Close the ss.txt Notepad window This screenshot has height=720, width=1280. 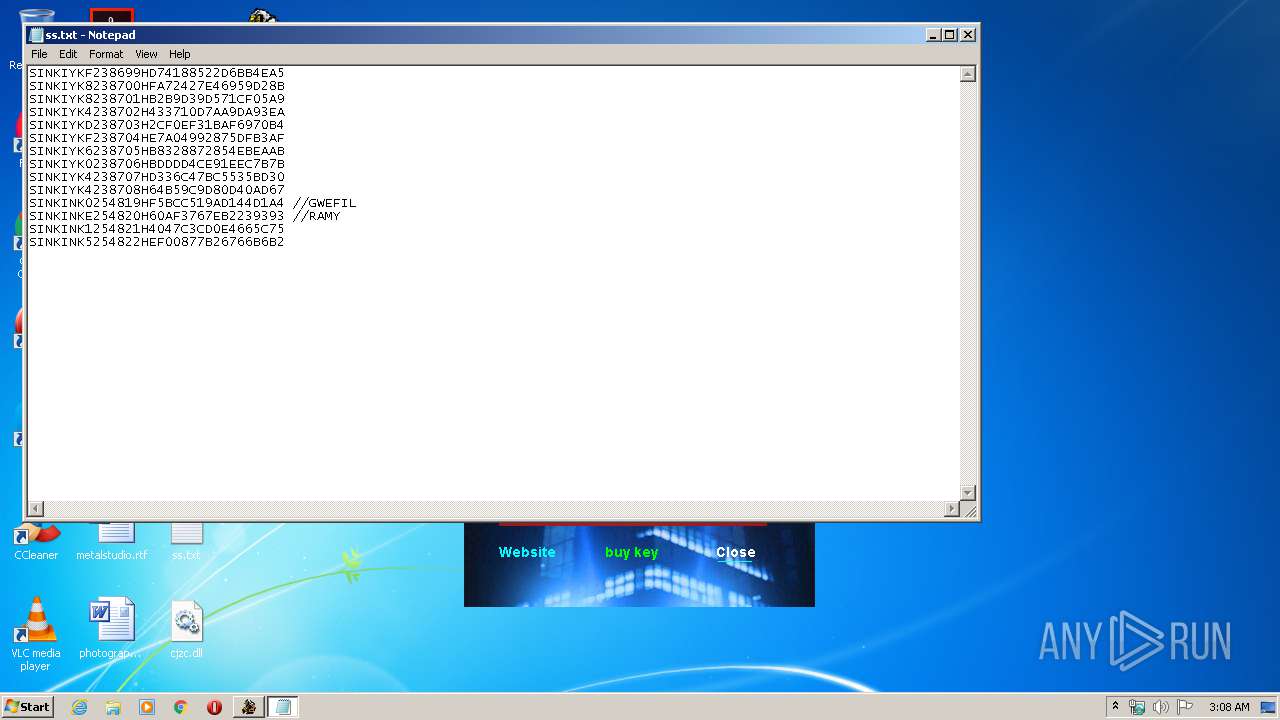click(968, 35)
